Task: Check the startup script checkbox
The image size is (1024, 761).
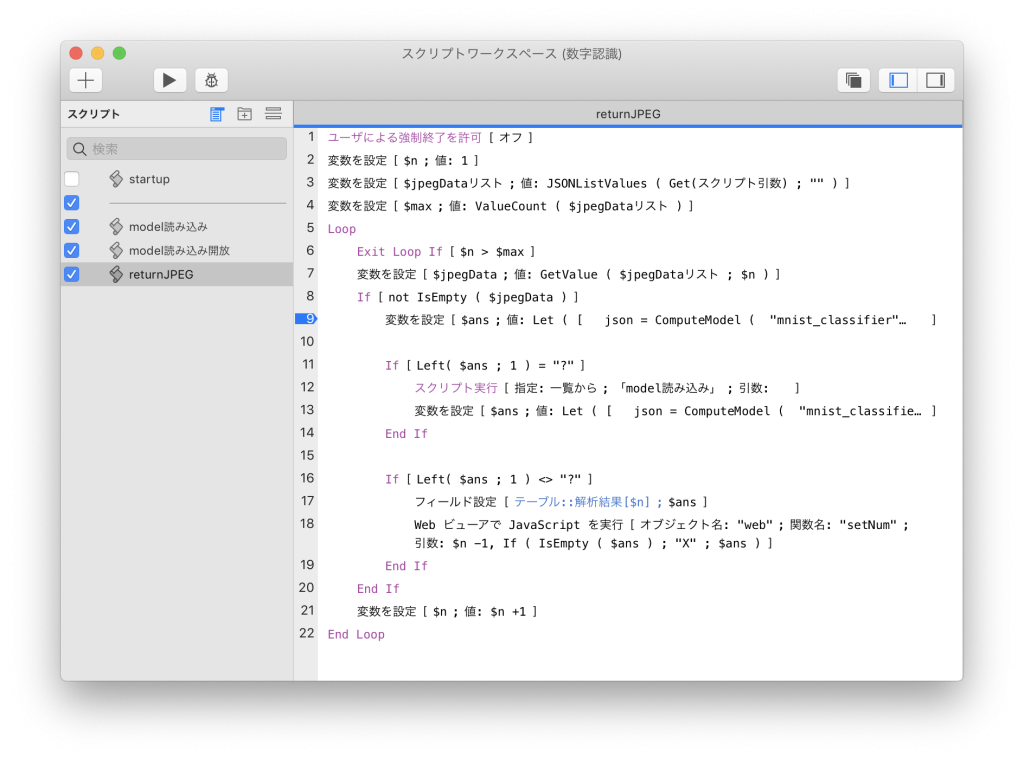Action: [72, 179]
